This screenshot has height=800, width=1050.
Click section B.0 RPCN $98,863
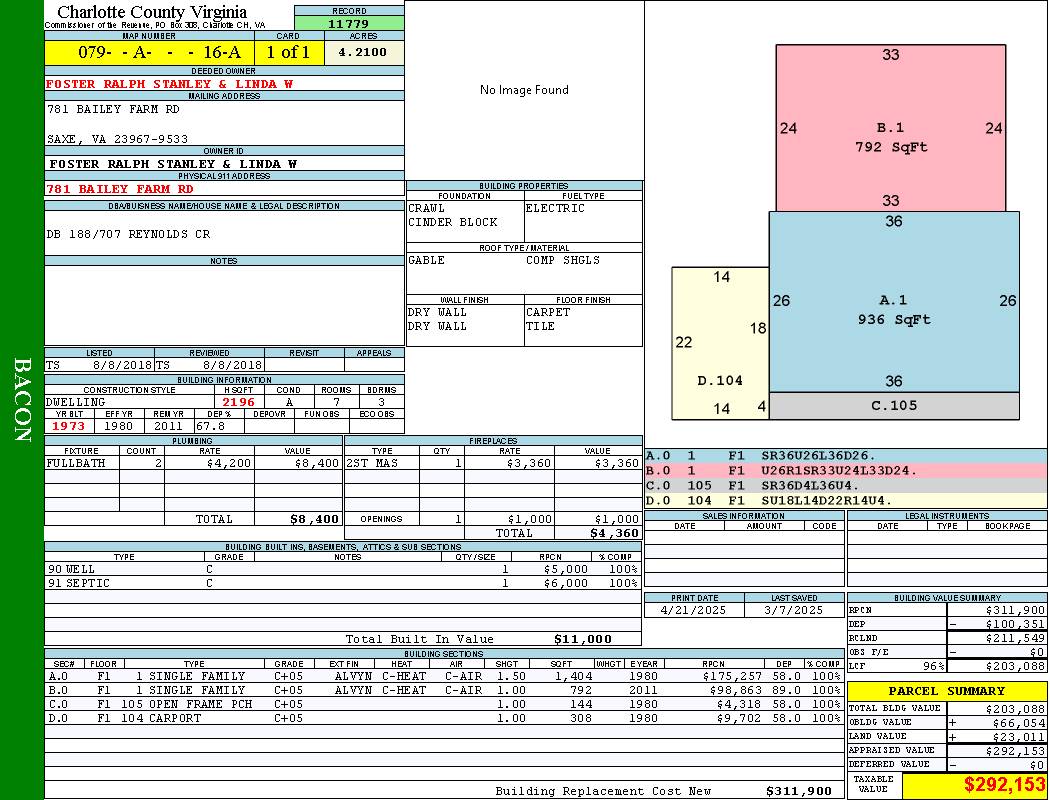click(736, 690)
